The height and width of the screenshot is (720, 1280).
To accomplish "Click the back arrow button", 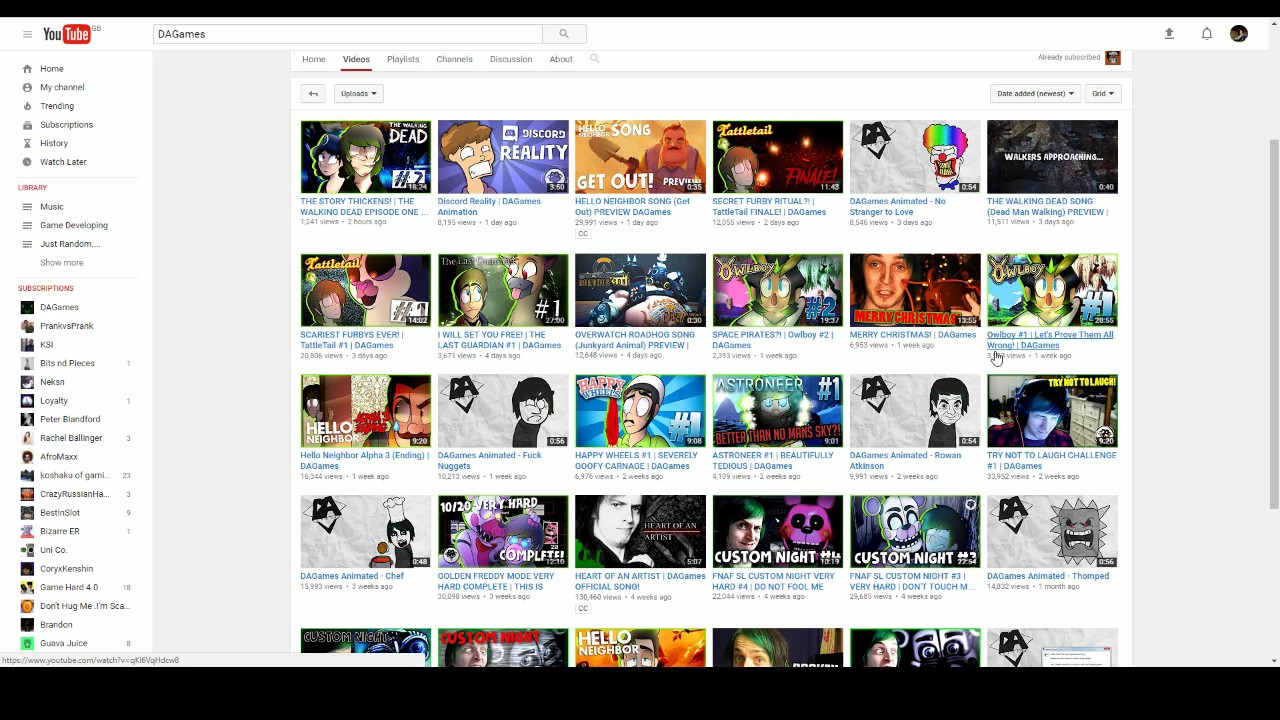I will pyautogui.click(x=313, y=94).
